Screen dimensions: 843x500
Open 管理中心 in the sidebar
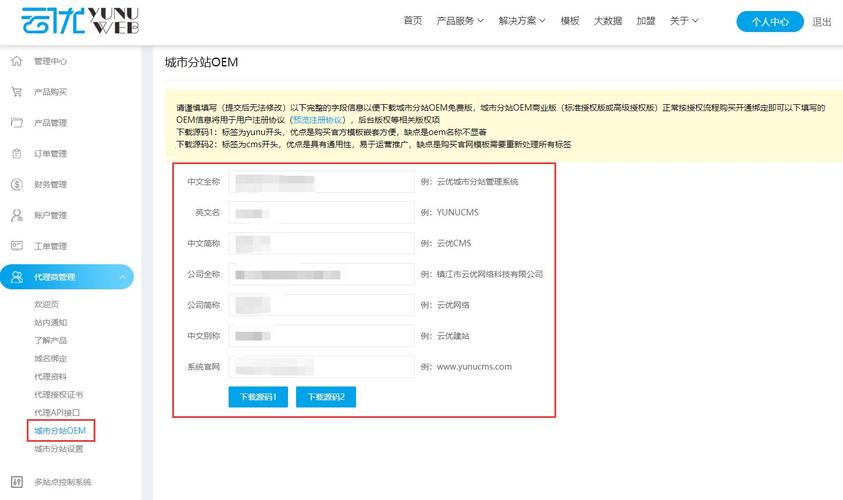pos(51,61)
